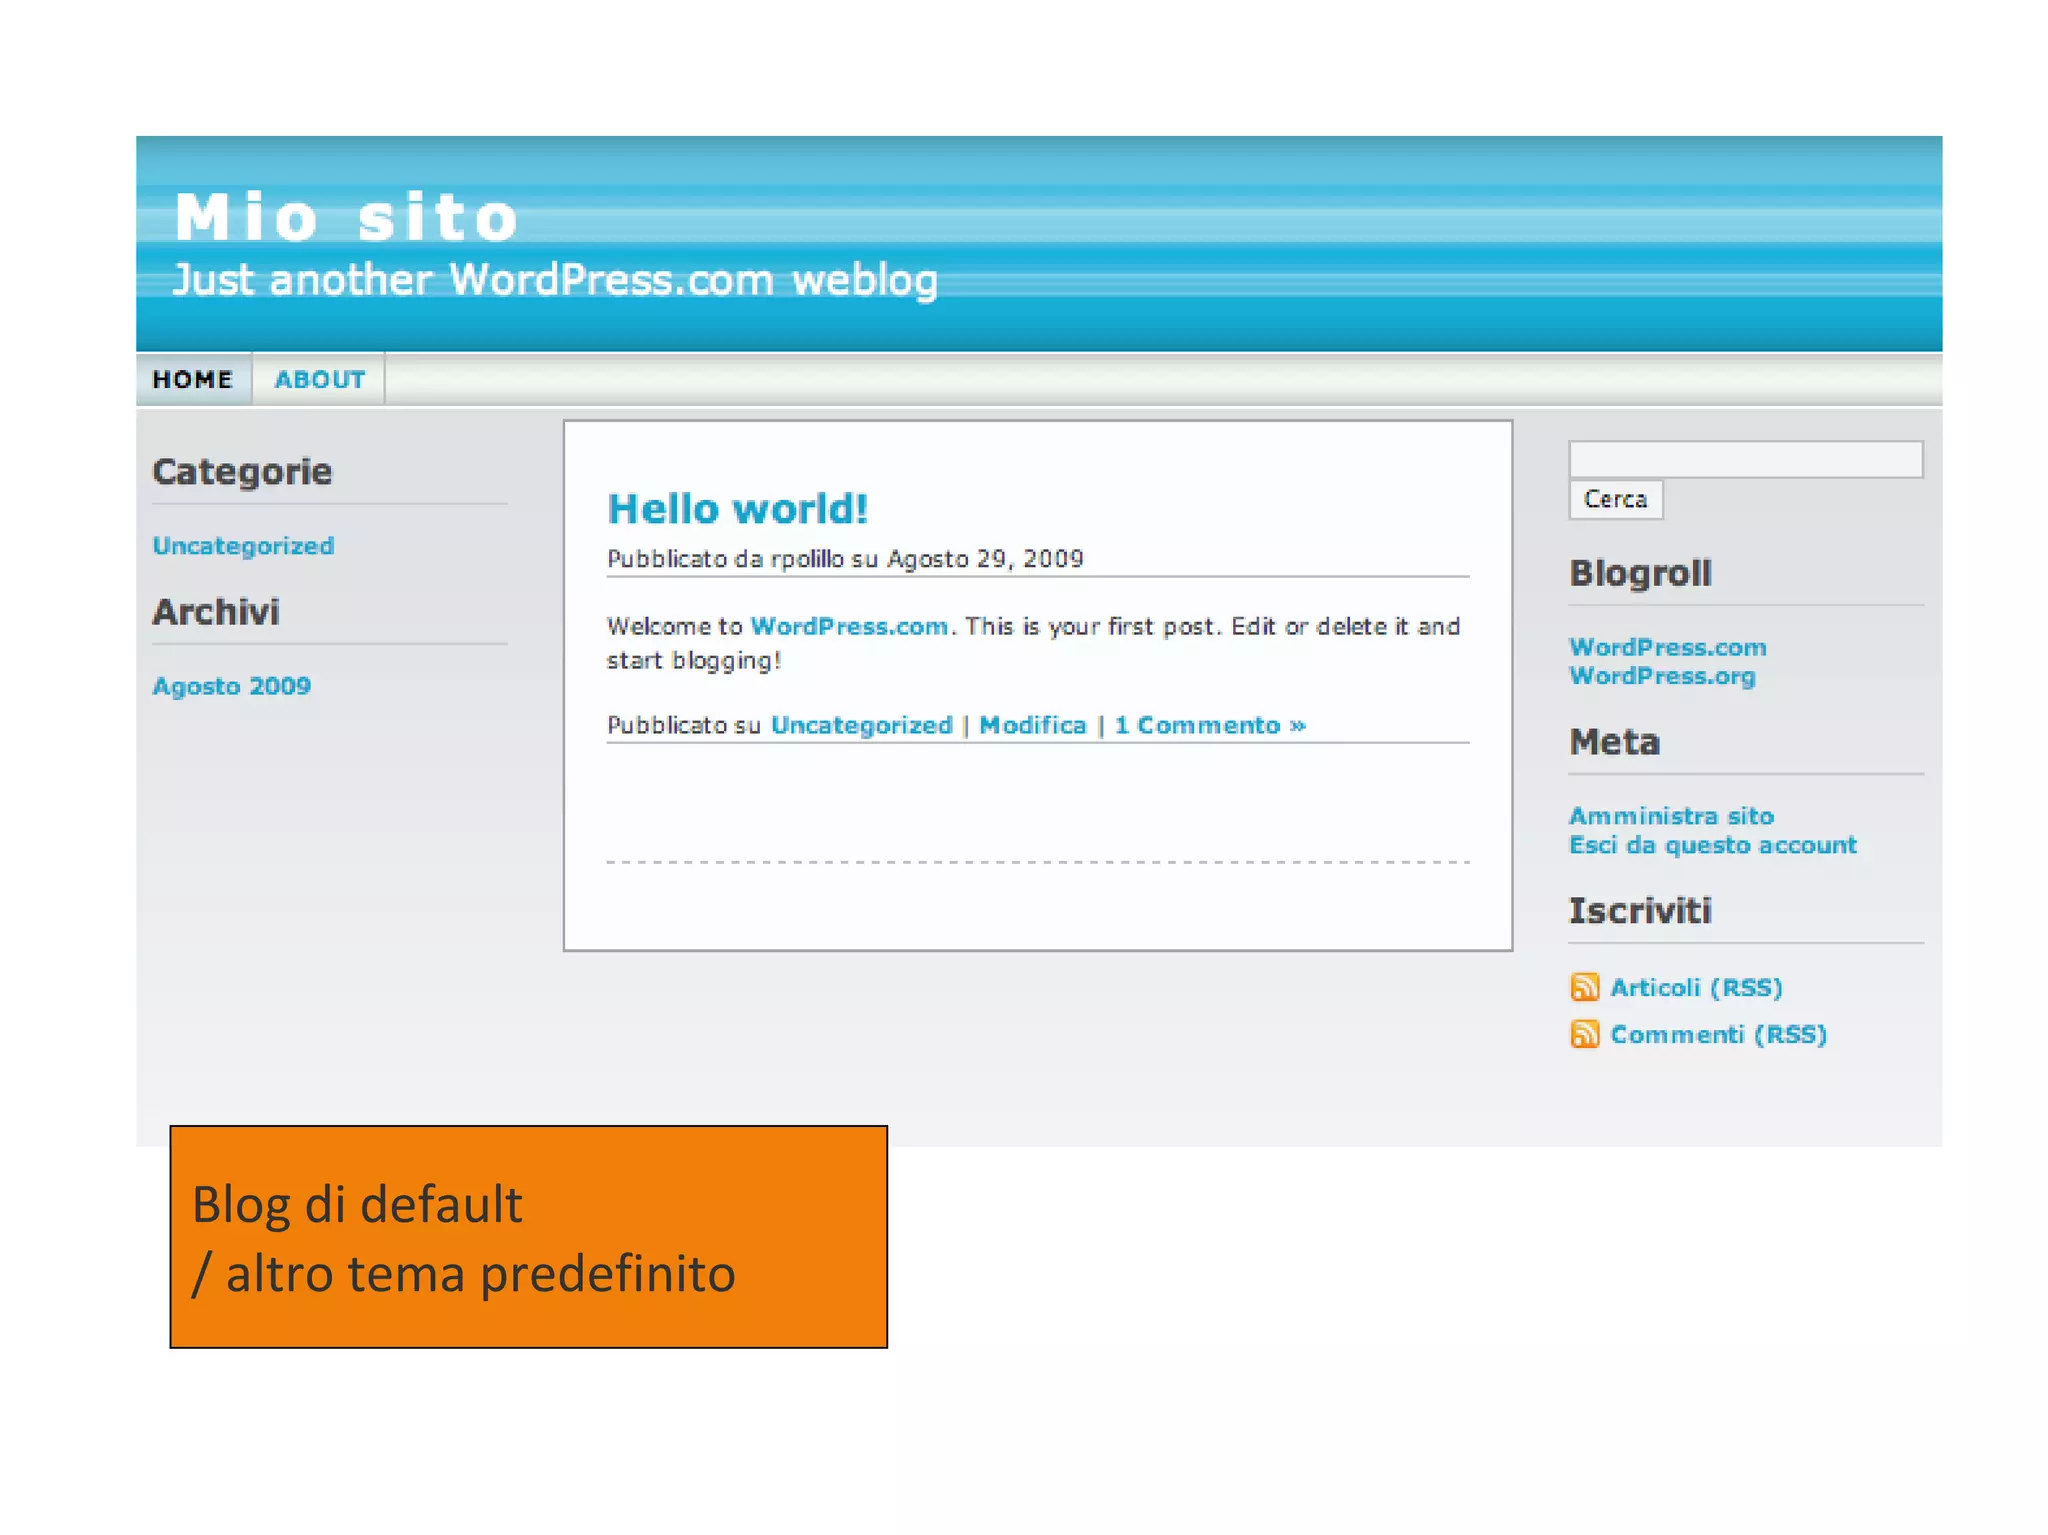Focus the search input field
The height and width of the screenshot is (1535, 2048).
pos(1745,459)
